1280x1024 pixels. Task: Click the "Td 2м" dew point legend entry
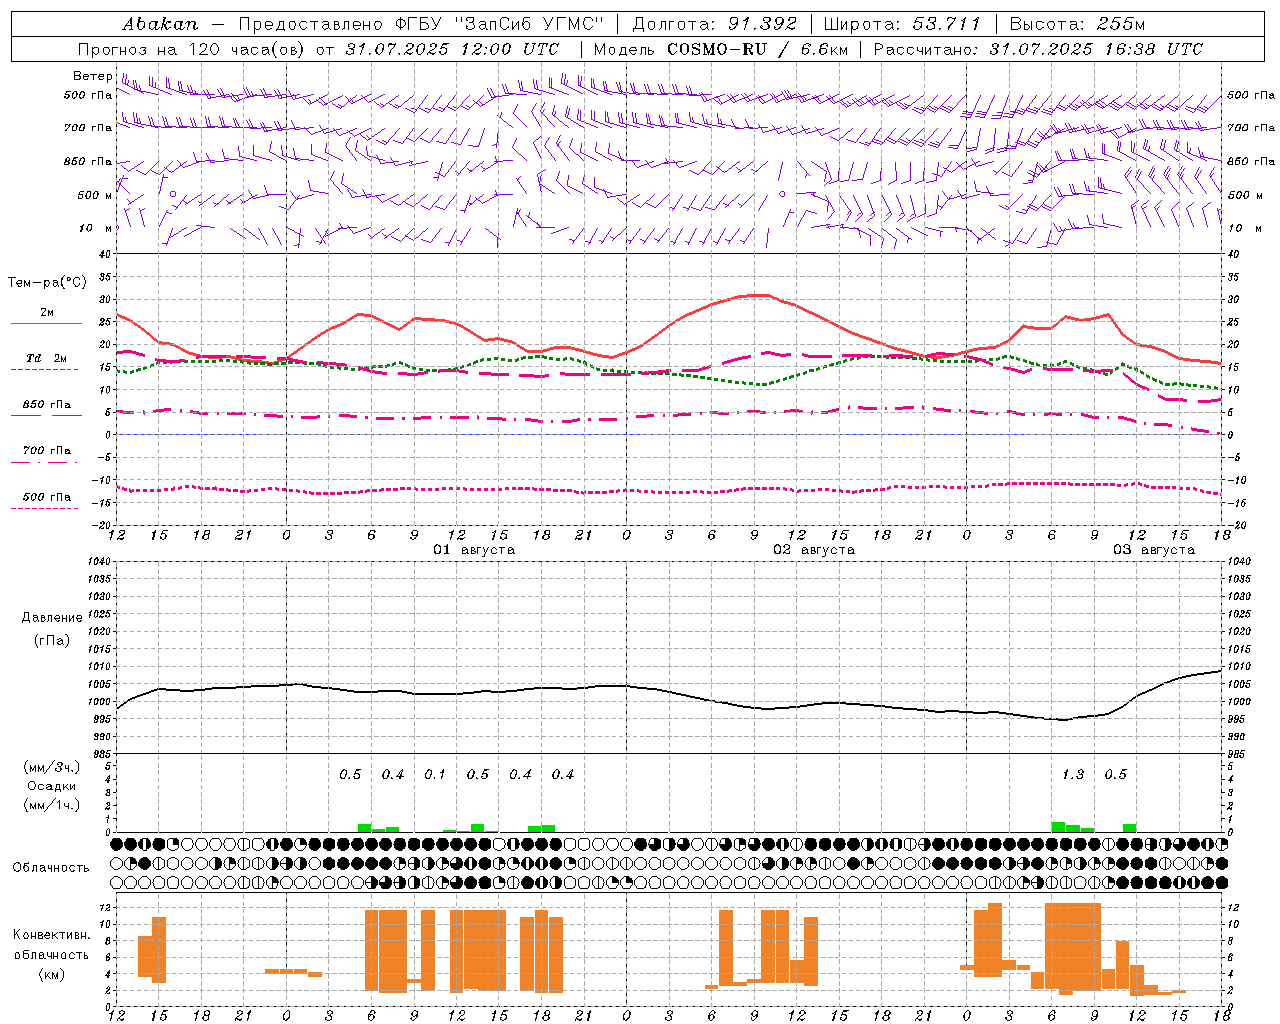pos(46,358)
